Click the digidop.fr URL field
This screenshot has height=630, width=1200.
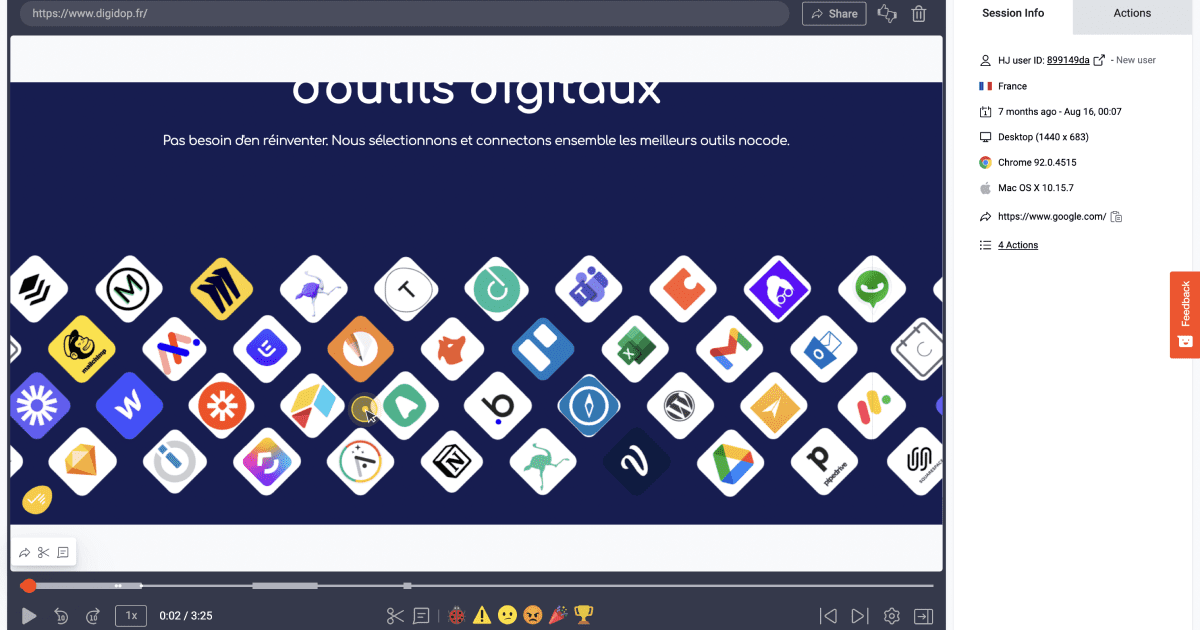click(405, 14)
